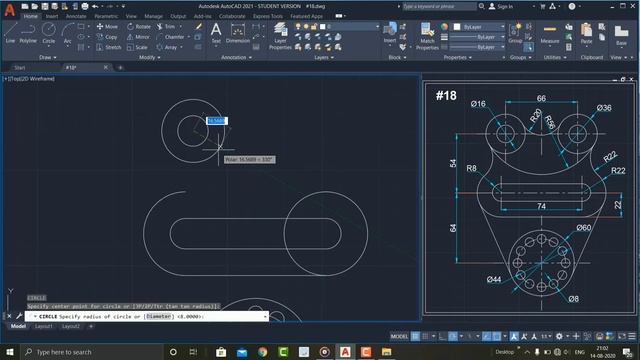Click the keyword search input field
Image resolution: width=640 pixels, height=360 pixels.
click(x=439, y=7)
